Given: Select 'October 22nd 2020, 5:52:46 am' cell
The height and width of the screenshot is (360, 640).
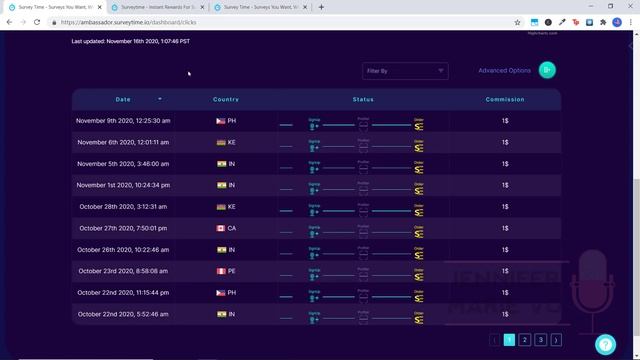Looking at the screenshot, I should (x=123, y=314).
